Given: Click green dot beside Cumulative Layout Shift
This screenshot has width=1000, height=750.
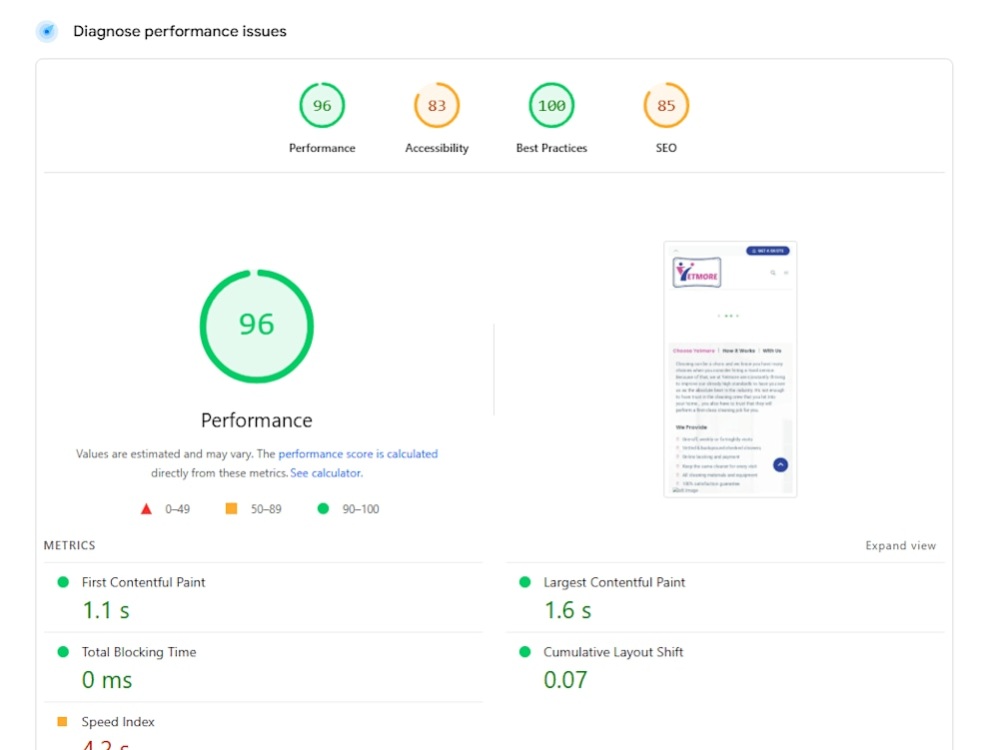Looking at the screenshot, I should coord(525,652).
